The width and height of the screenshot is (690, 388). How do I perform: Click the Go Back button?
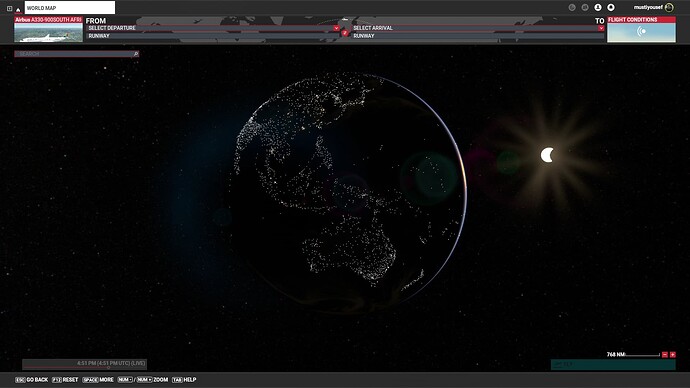click(x=32, y=380)
